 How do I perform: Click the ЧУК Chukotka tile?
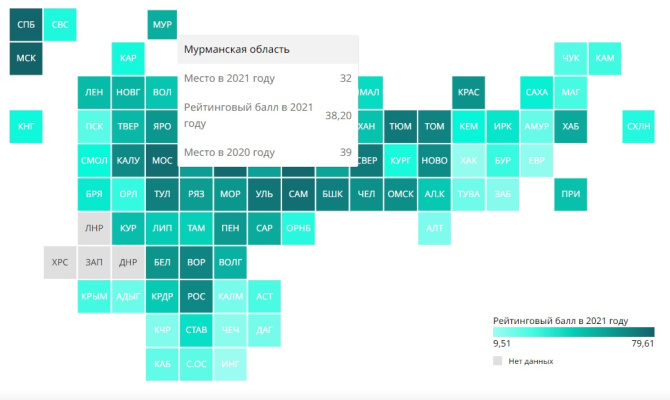[570, 58]
